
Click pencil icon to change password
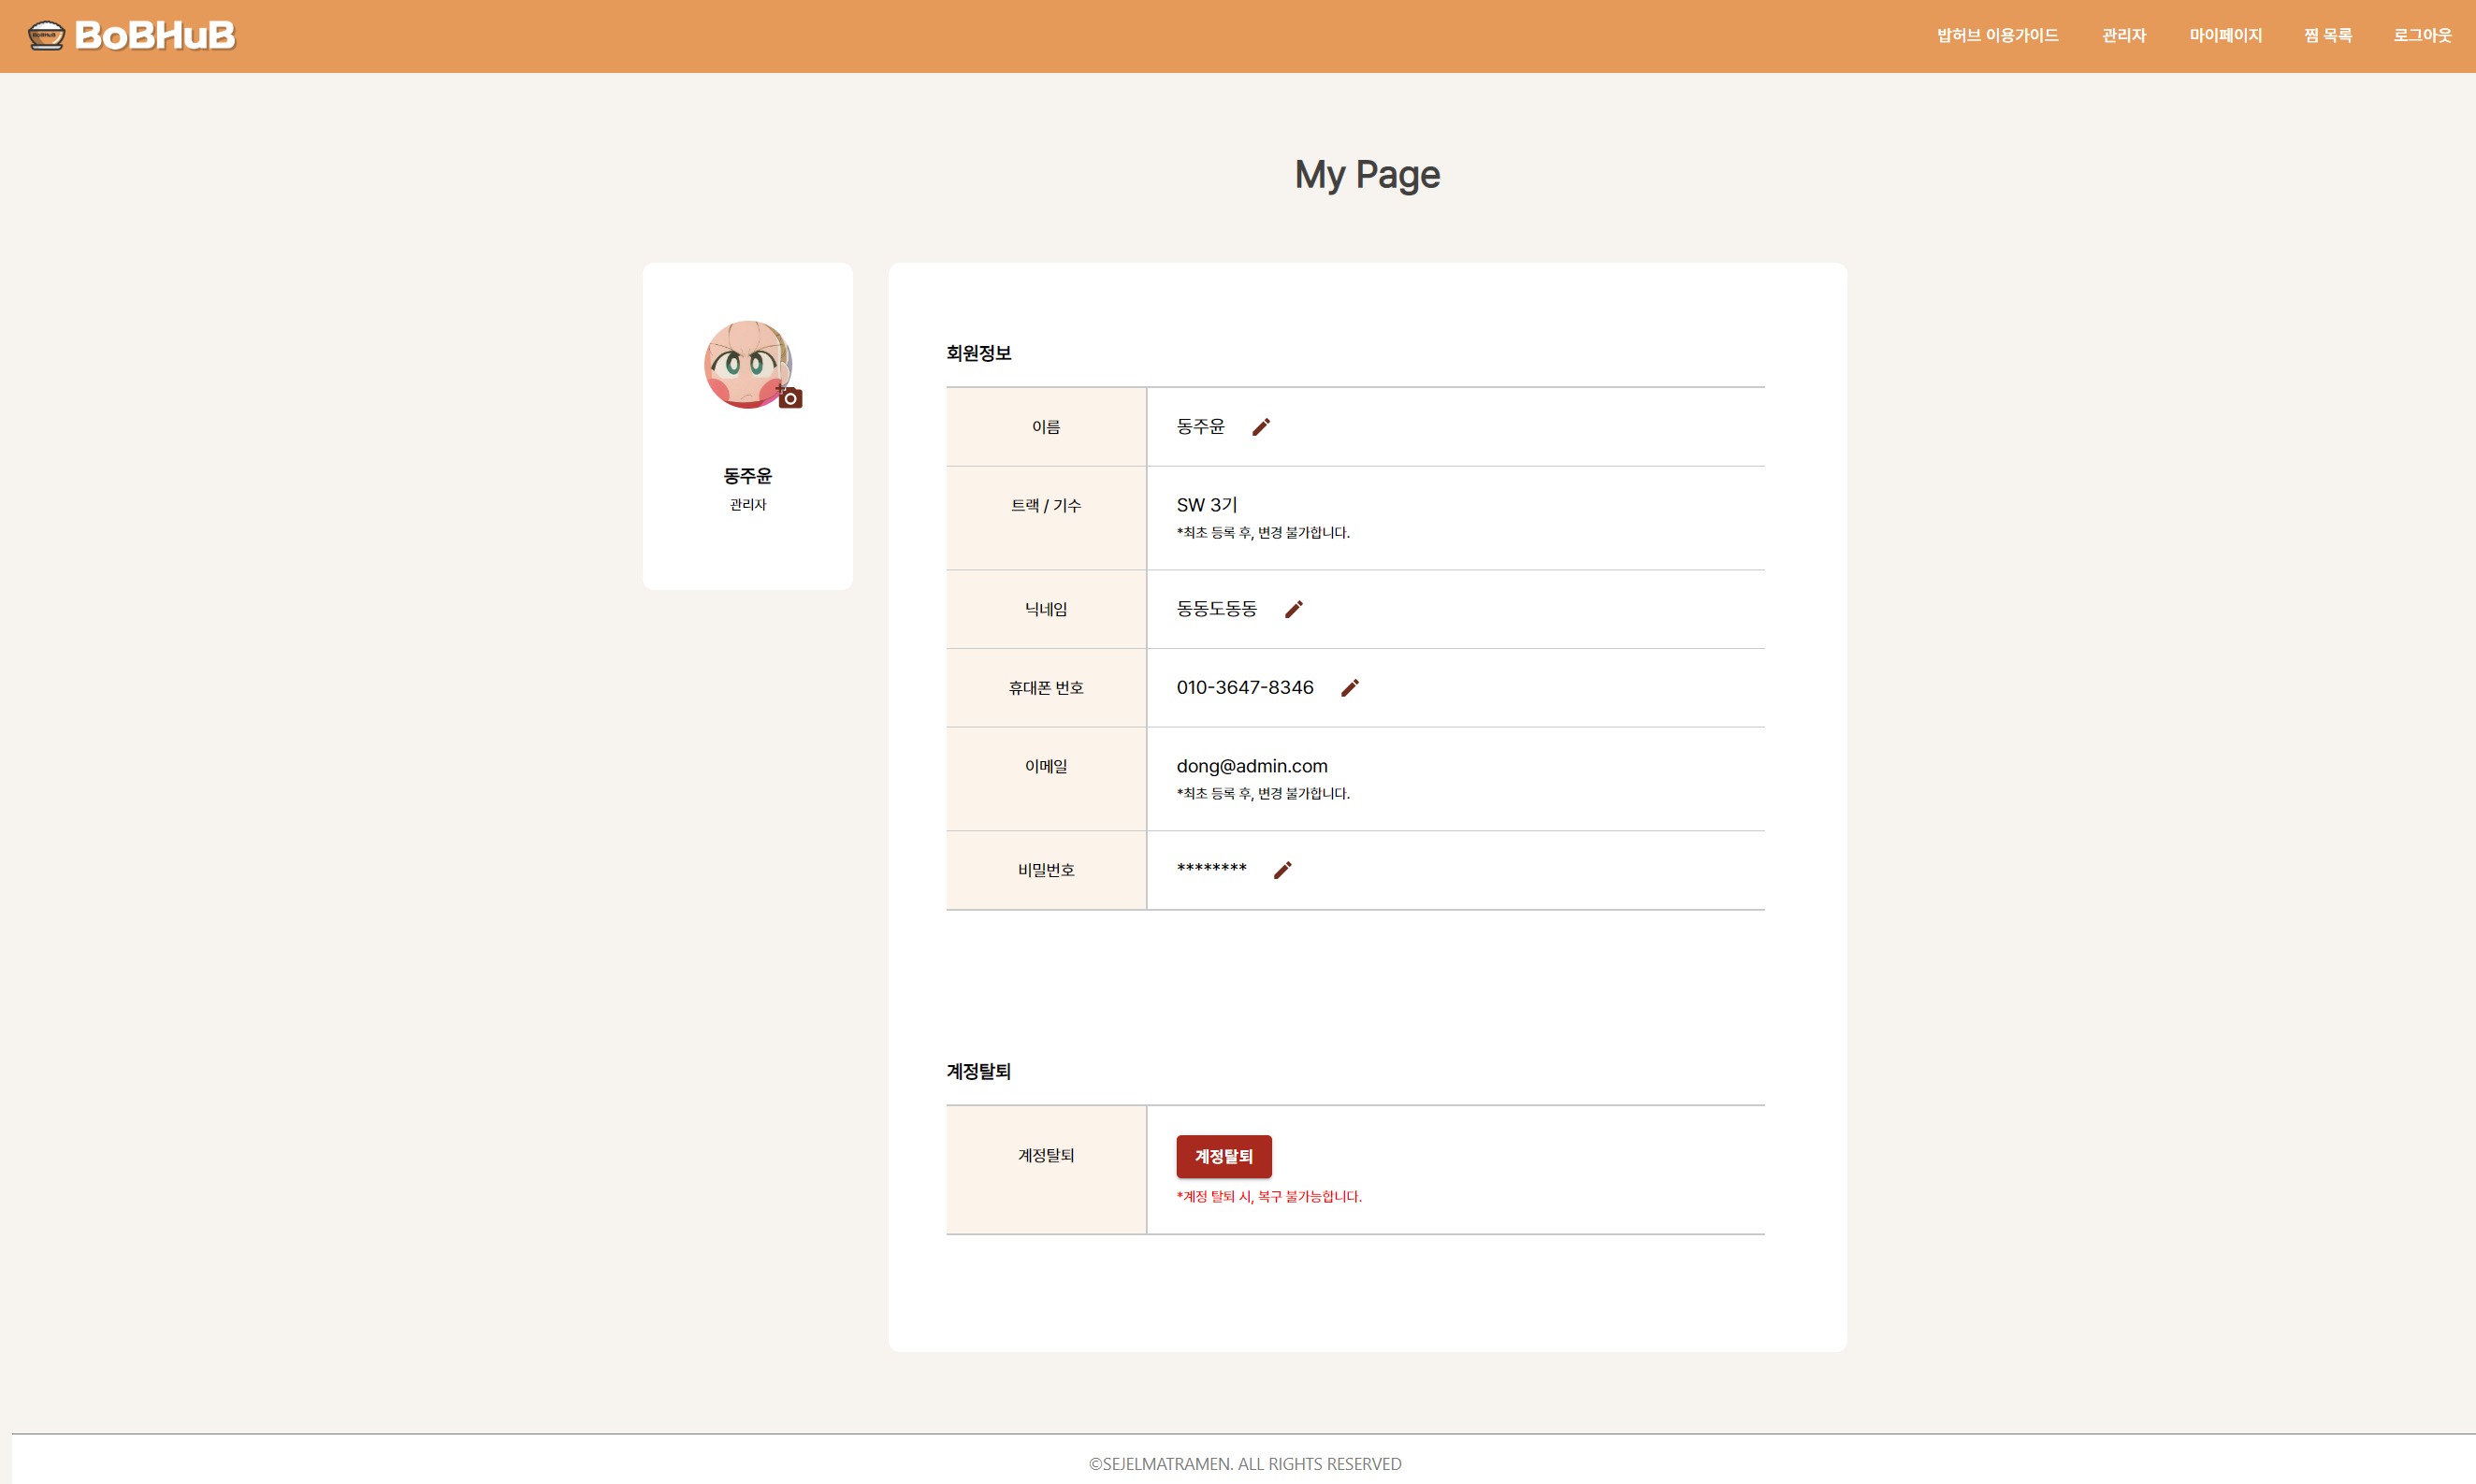coord(1283,870)
